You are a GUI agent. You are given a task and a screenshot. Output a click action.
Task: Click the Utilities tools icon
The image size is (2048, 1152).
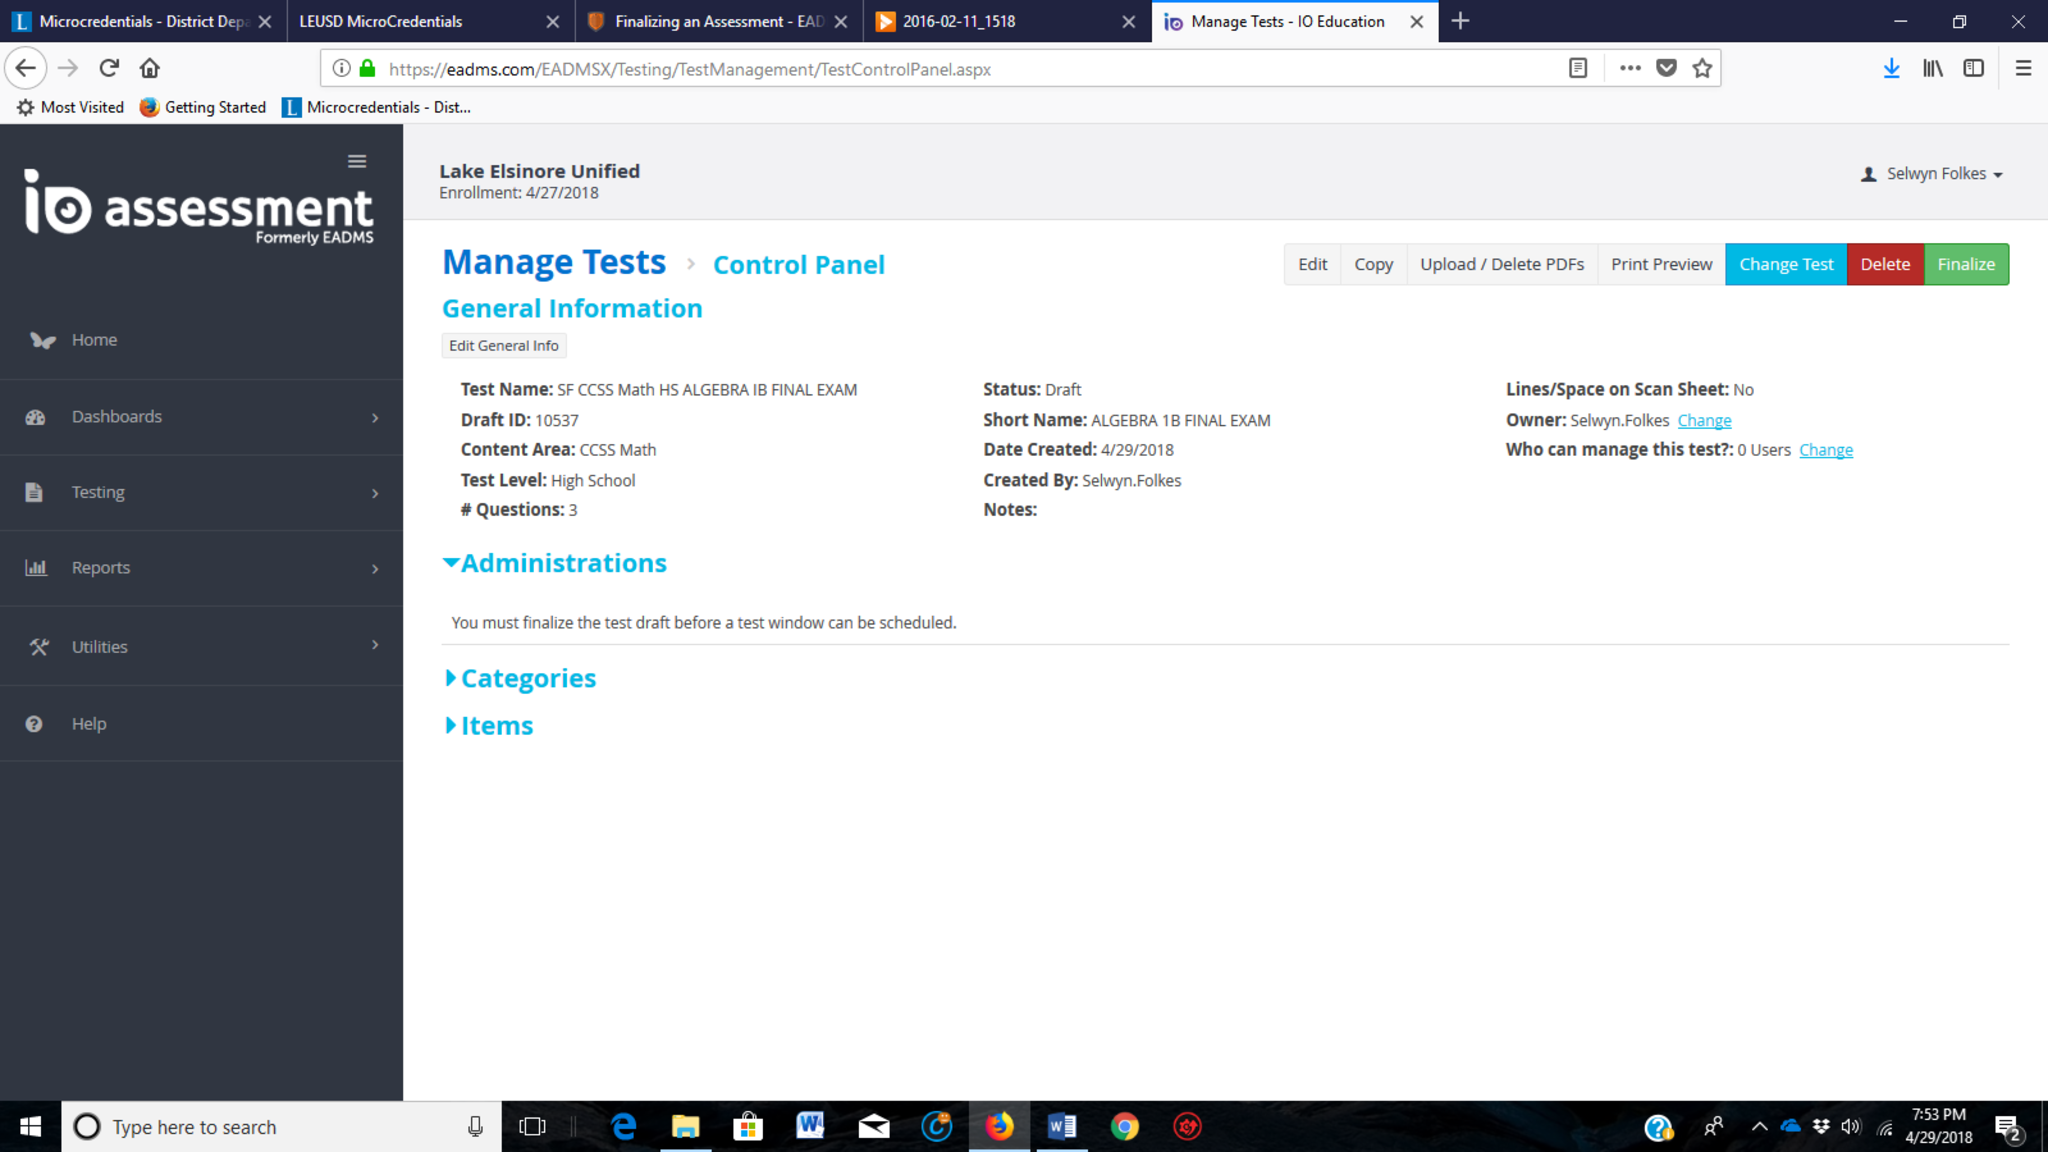pyautogui.click(x=39, y=647)
